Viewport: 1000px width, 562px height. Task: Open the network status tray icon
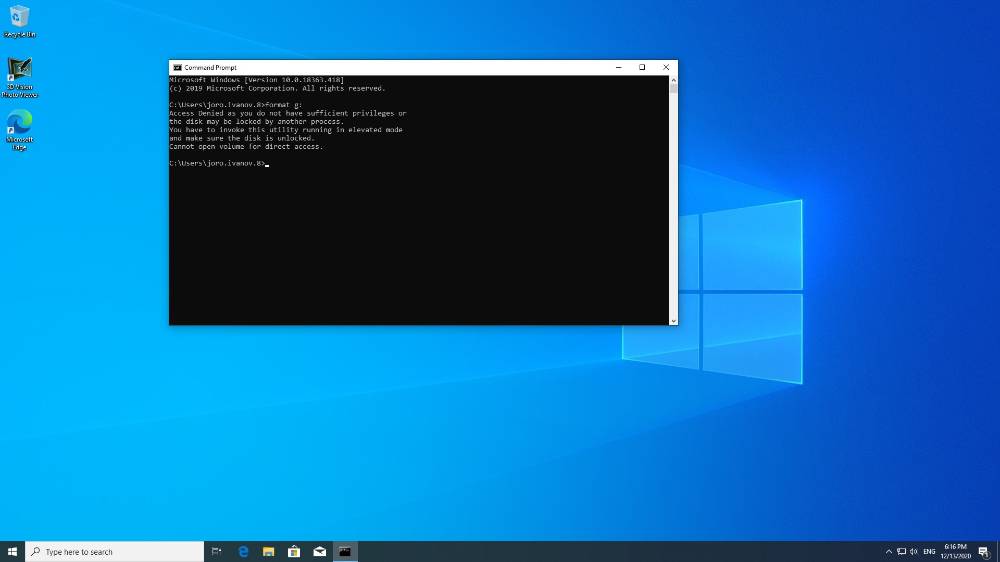(x=901, y=552)
